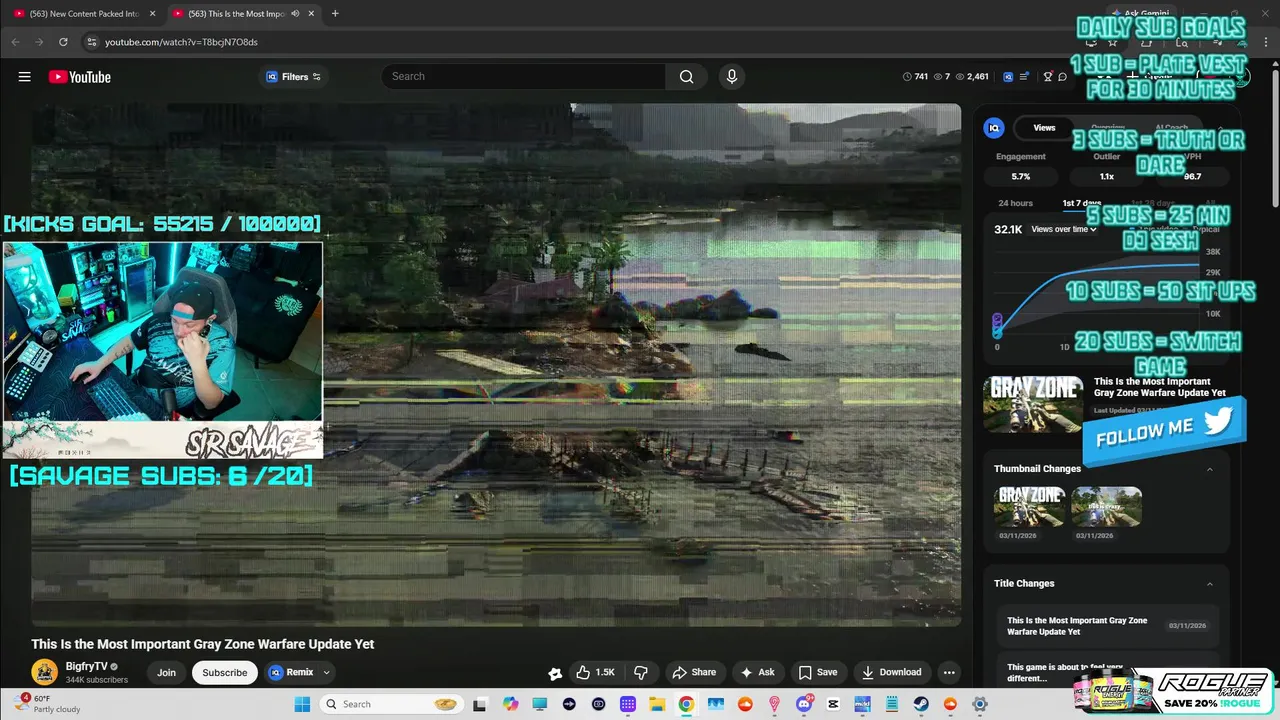Select the Views tab in vidIQ panel
The width and height of the screenshot is (1280, 720).
pos(1044,128)
